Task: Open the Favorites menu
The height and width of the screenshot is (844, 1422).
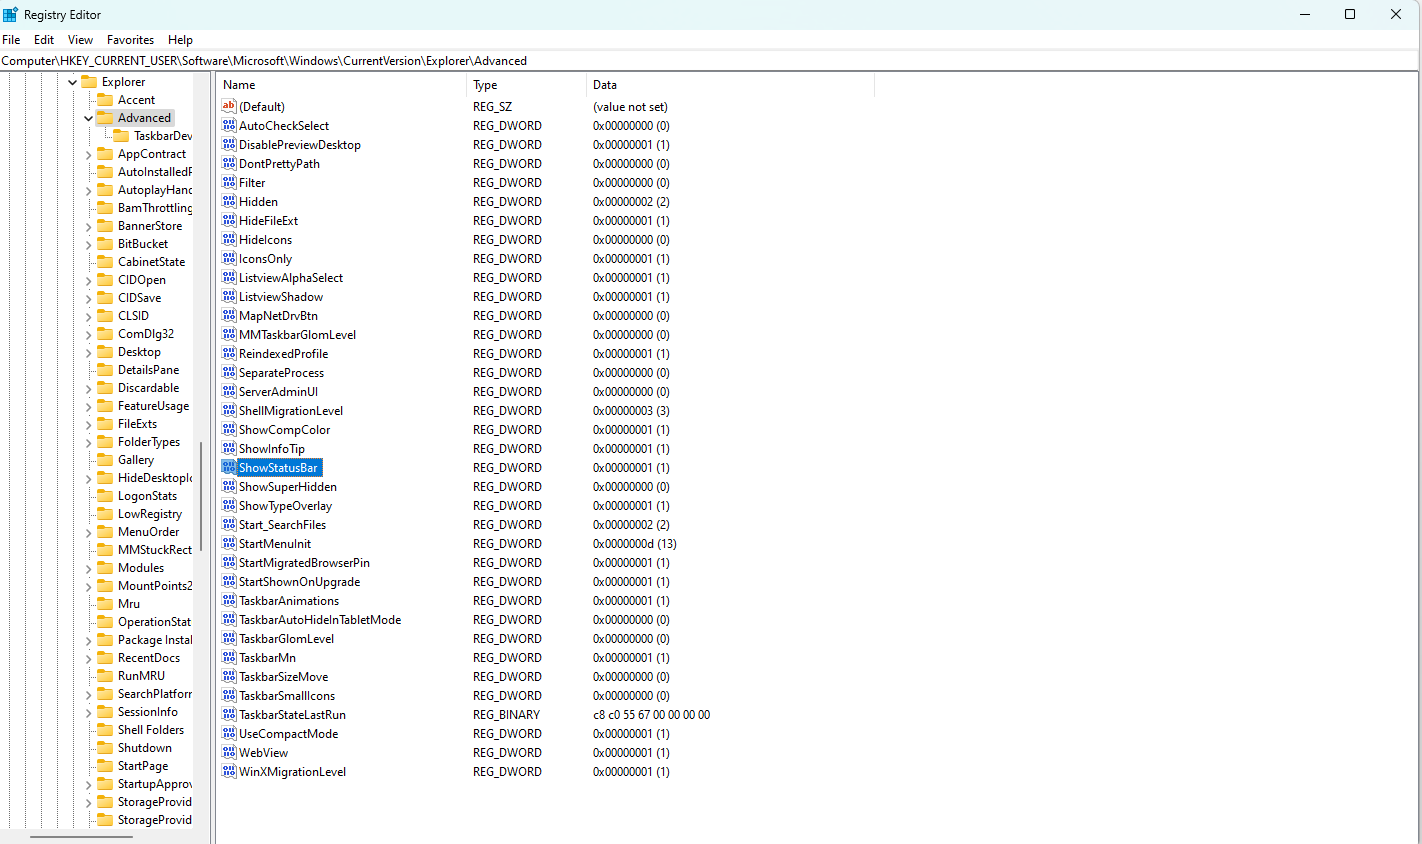Action: coord(130,40)
